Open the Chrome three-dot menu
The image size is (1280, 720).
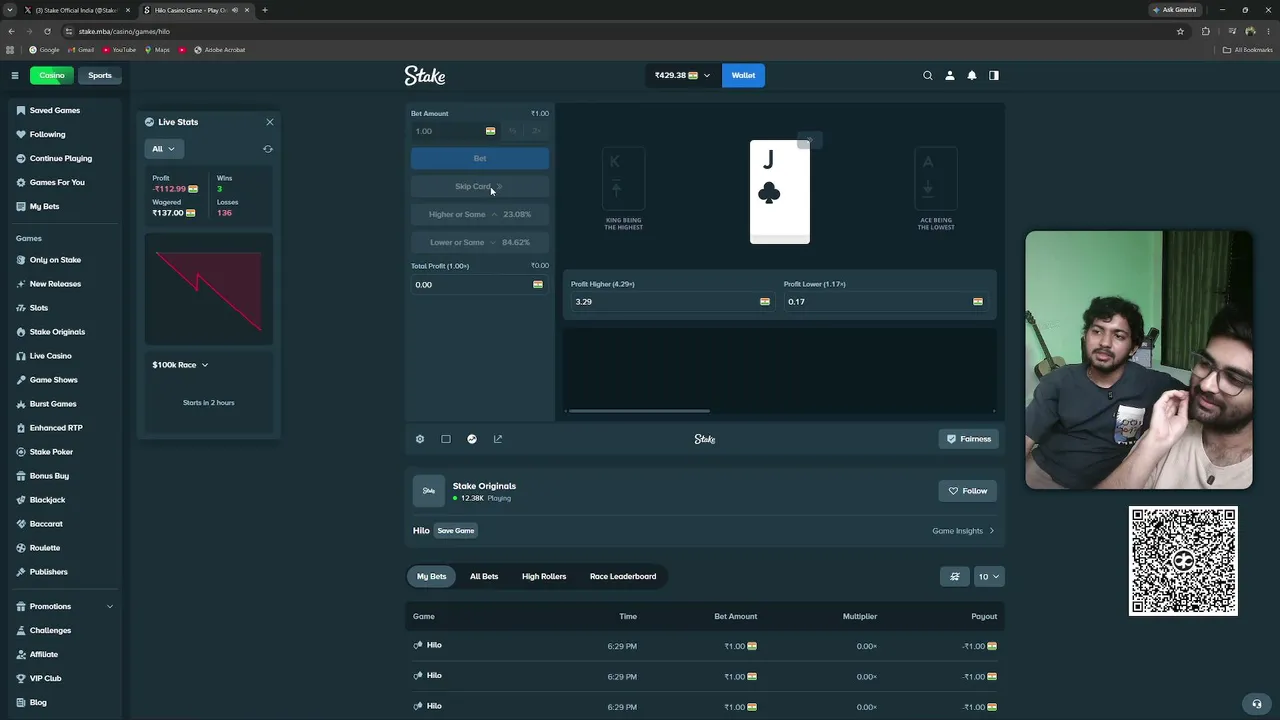coord(1267,31)
